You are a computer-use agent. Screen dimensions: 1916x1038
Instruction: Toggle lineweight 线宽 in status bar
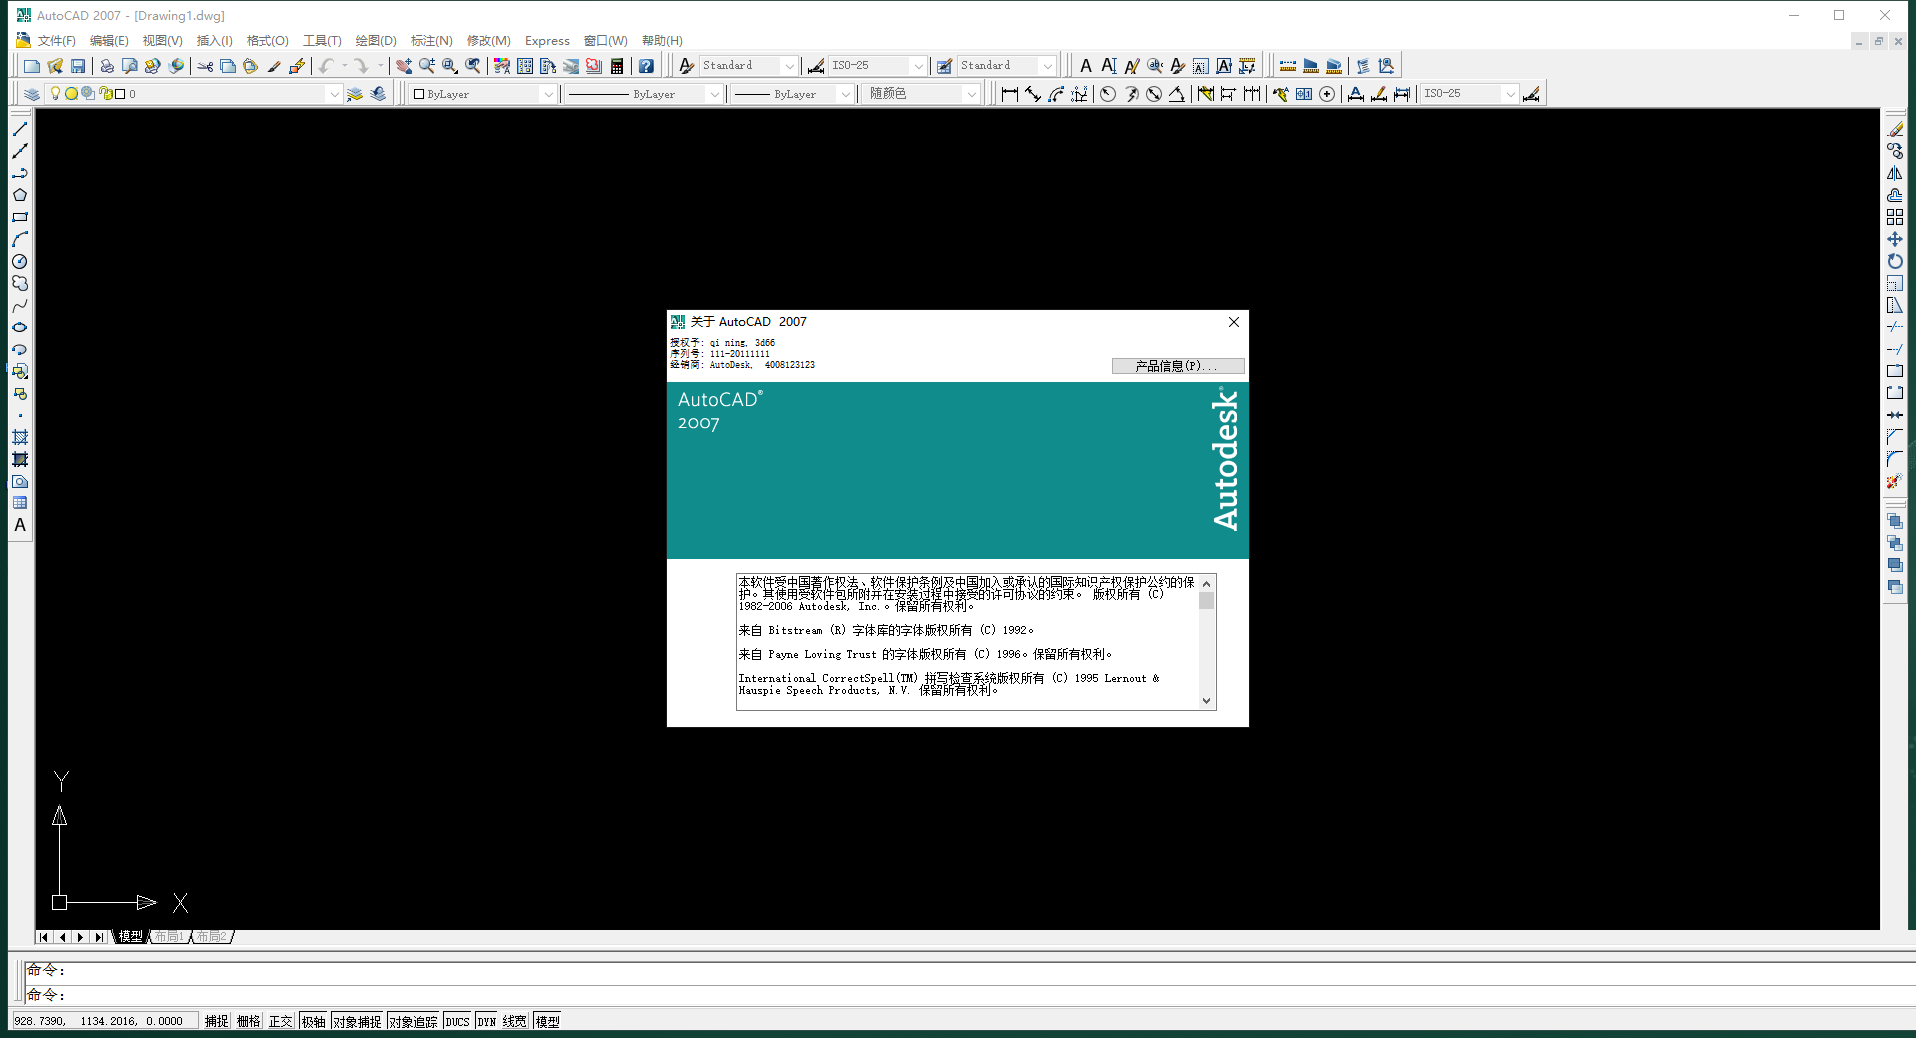(x=514, y=1021)
